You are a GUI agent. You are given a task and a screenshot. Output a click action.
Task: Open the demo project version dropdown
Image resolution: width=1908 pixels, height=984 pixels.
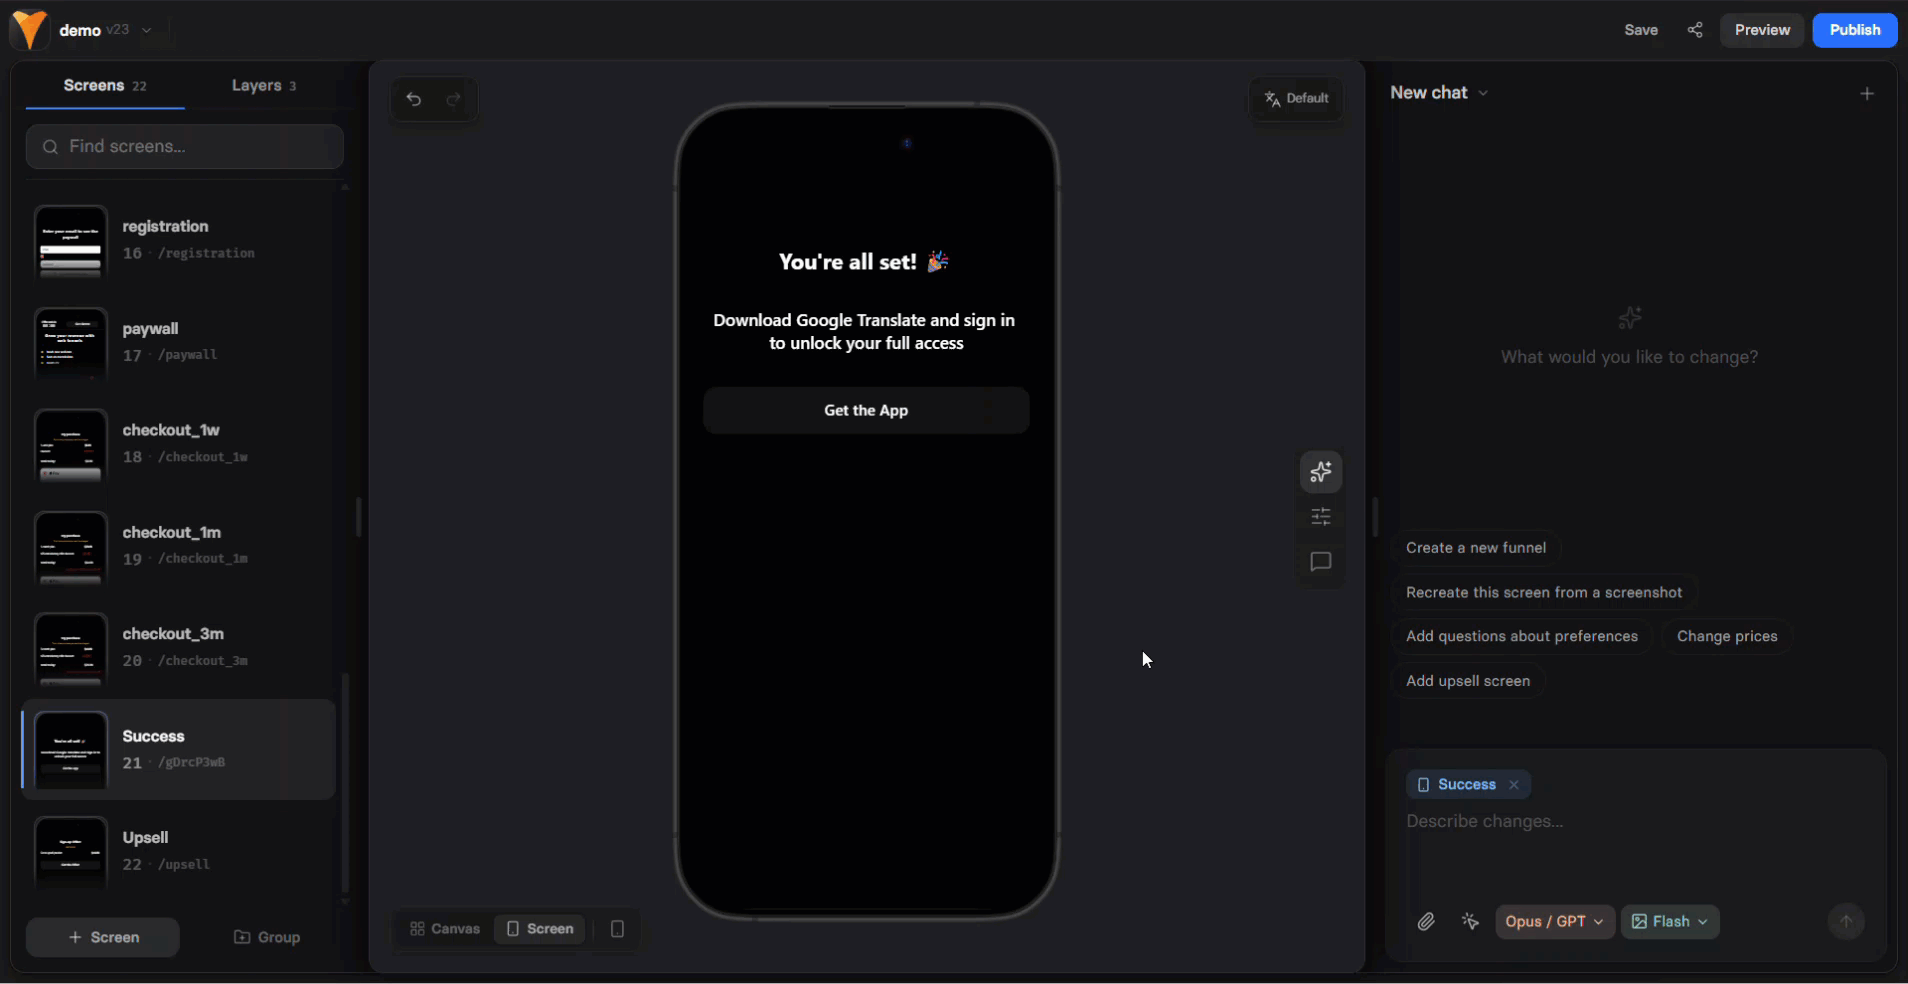[147, 30]
